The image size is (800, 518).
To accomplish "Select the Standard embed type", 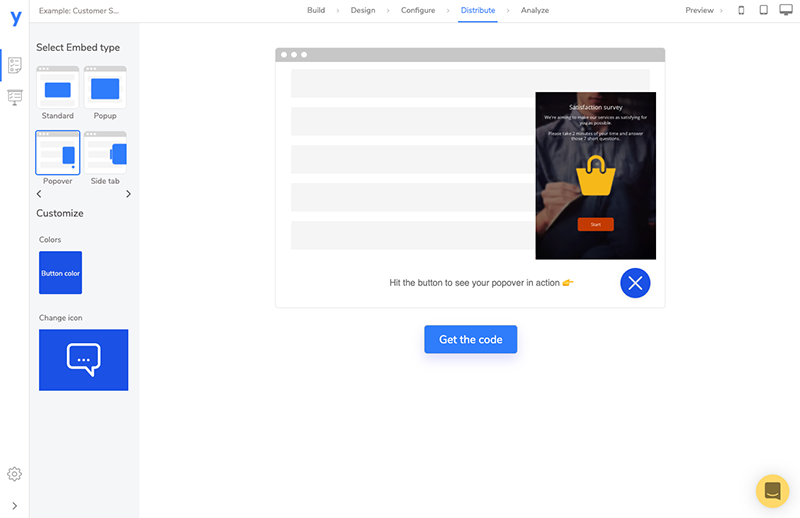I will [x=58, y=92].
